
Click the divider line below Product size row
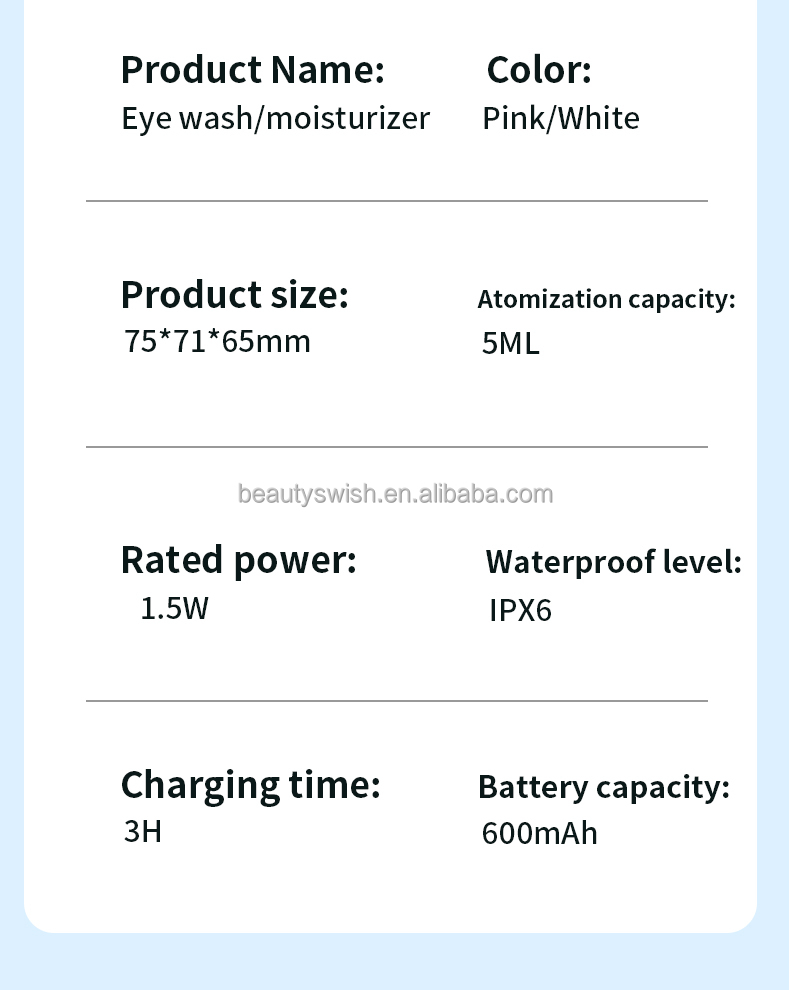pos(396,447)
